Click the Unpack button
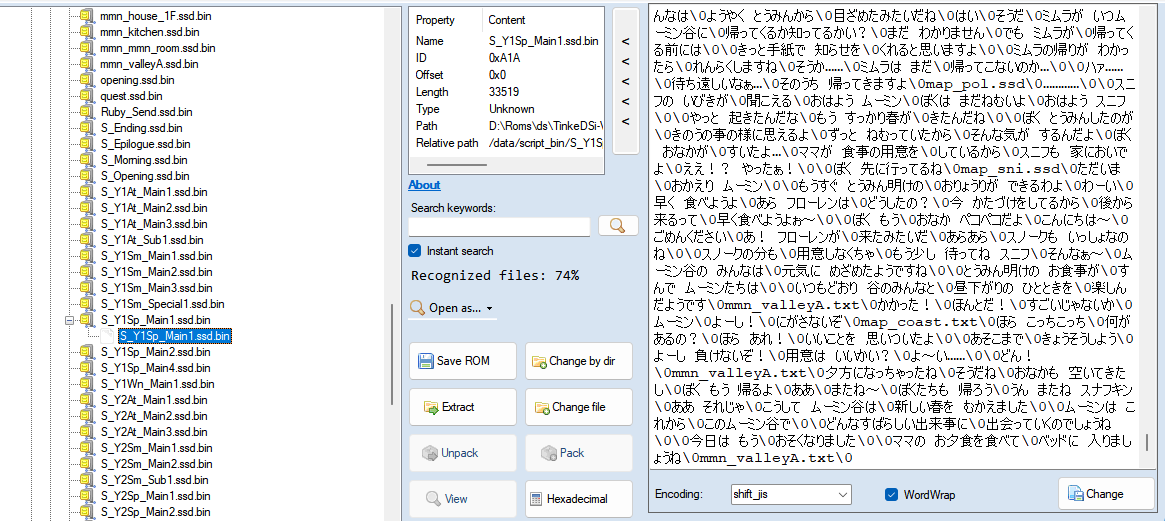 463,453
